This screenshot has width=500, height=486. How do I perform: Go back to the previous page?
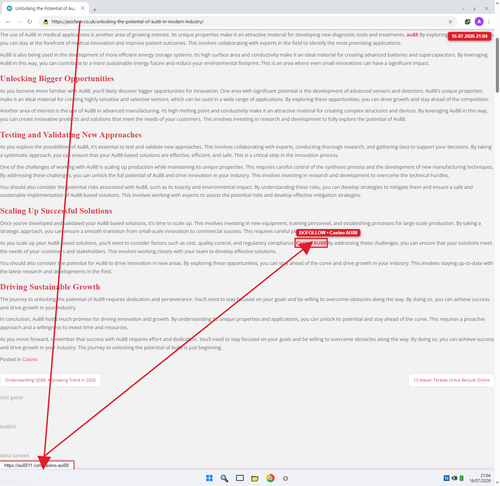coord(8,22)
